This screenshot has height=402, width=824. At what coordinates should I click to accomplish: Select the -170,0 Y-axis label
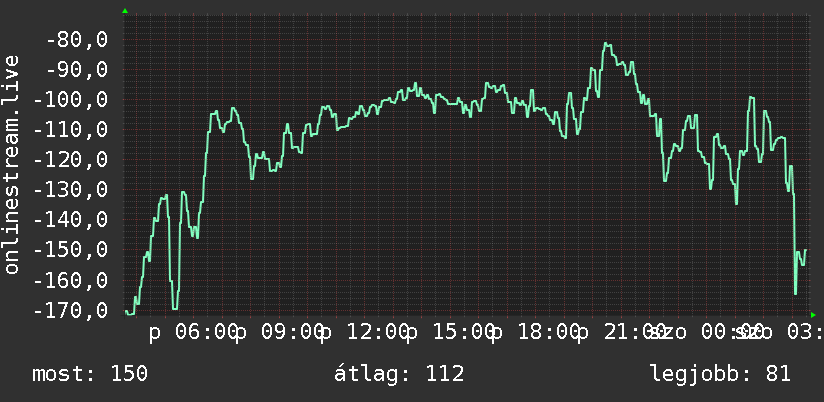[70, 310]
